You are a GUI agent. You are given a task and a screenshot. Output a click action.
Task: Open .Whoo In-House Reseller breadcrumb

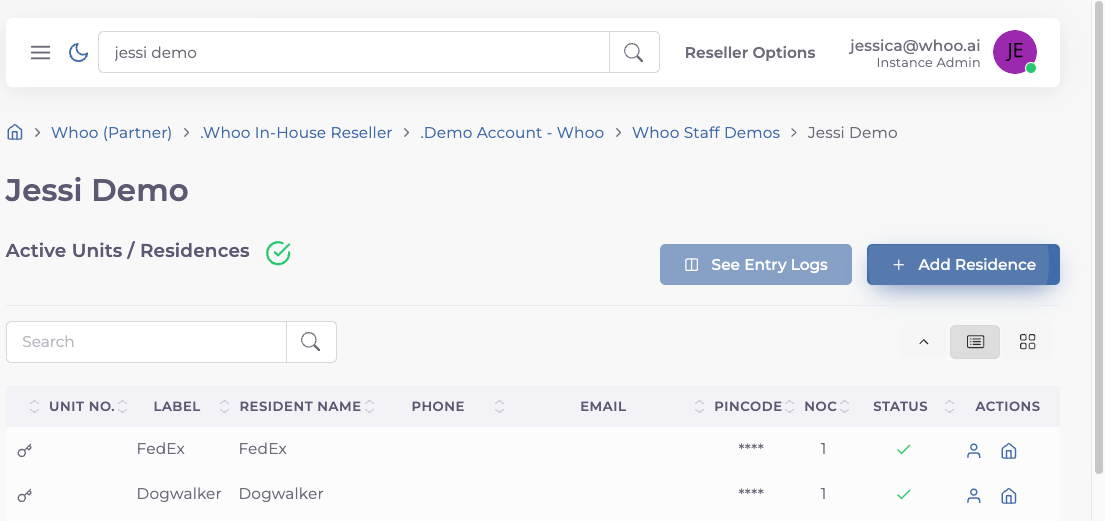pos(296,133)
